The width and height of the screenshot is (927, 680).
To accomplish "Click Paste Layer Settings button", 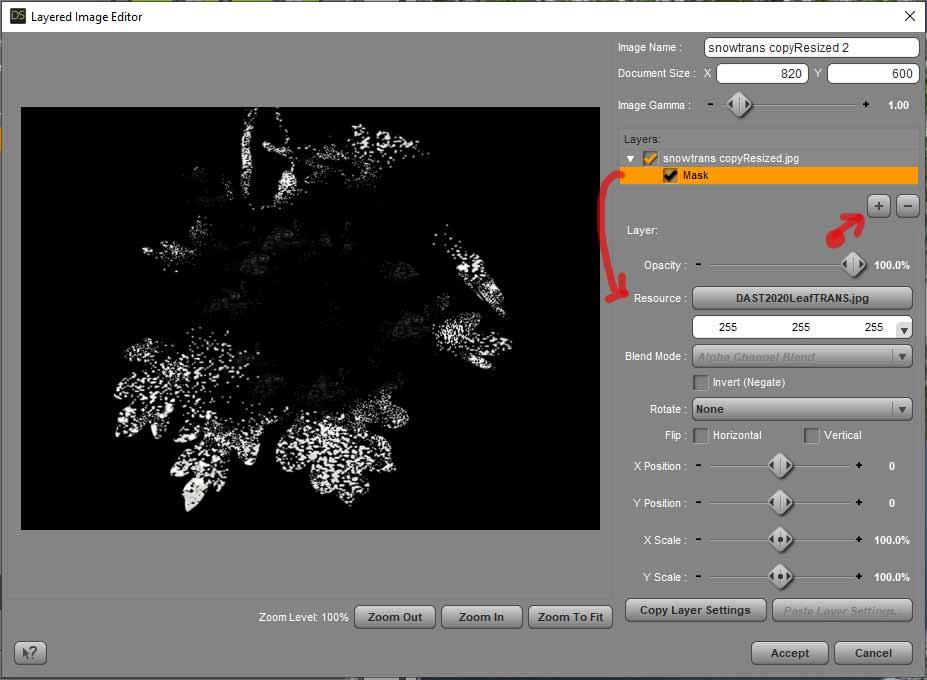I will click(842, 610).
